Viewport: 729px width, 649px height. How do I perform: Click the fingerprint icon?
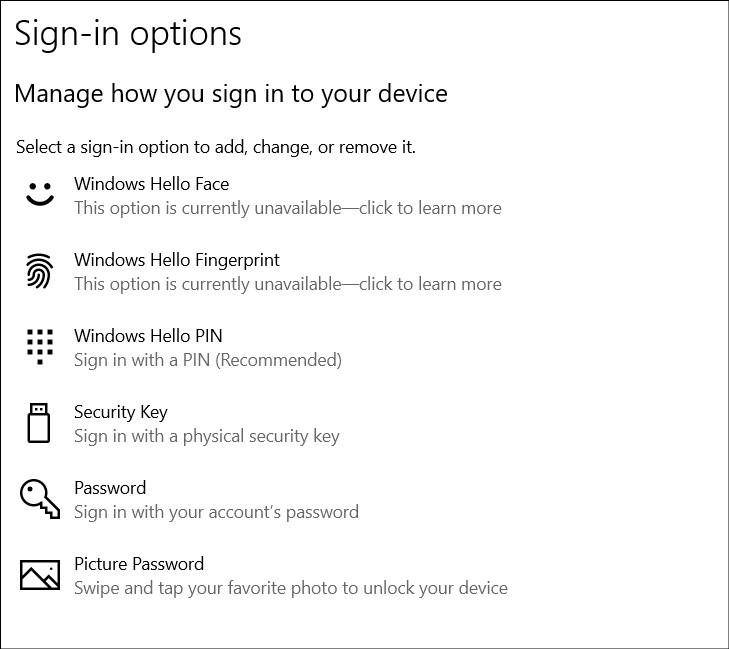coord(40,271)
